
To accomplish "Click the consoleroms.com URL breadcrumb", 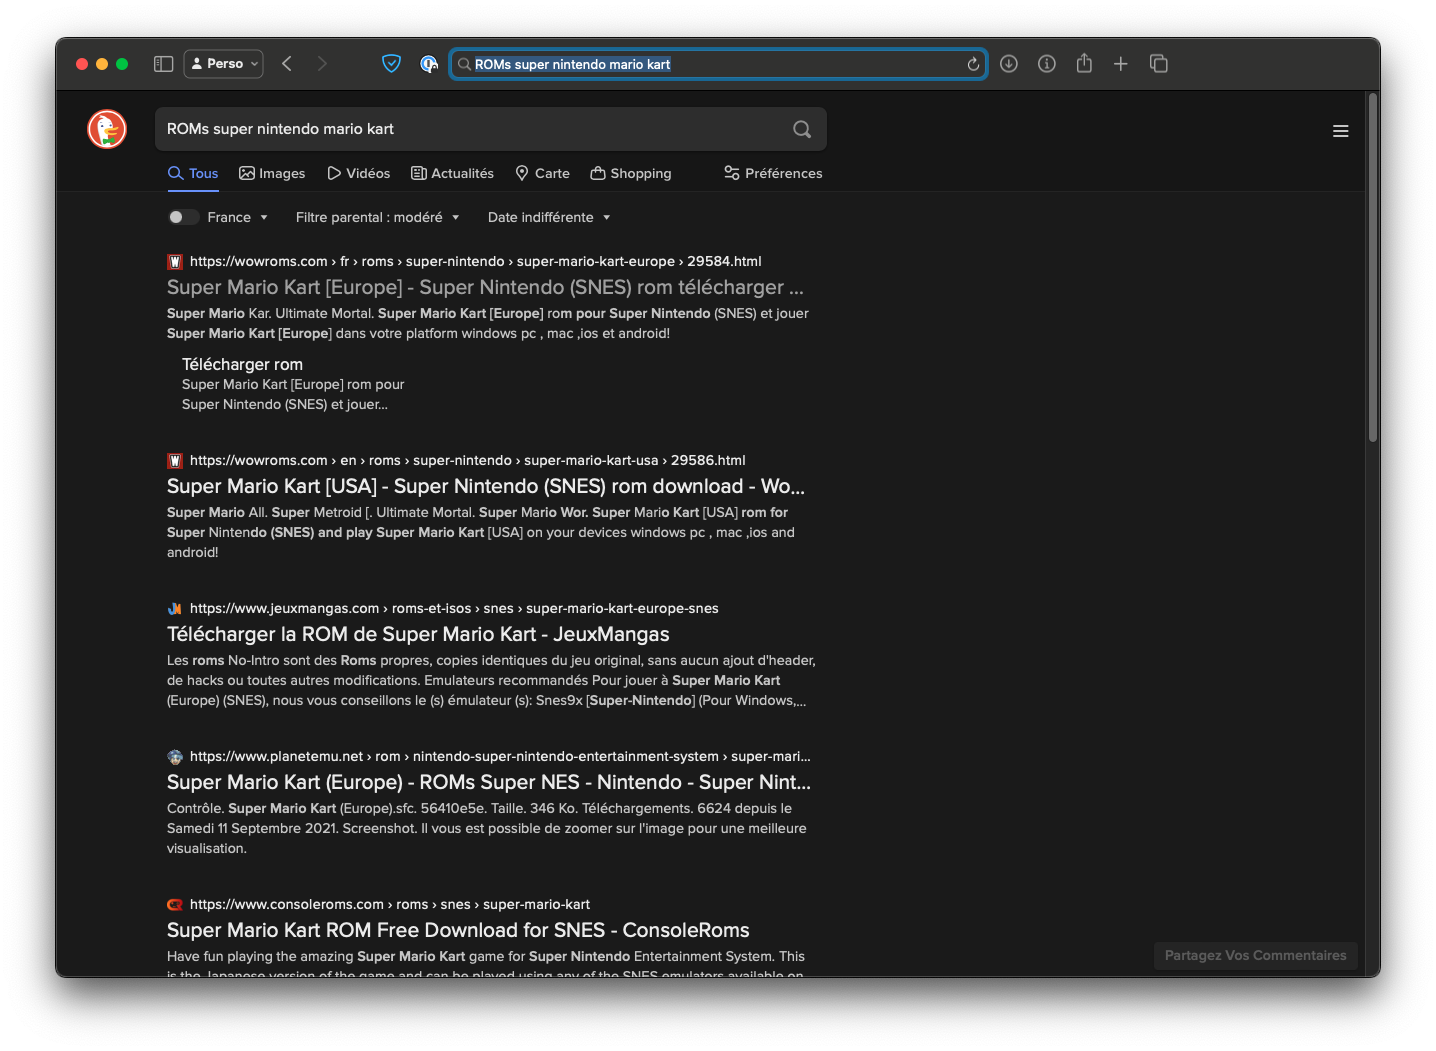I will pyautogui.click(x=390, y=904).
